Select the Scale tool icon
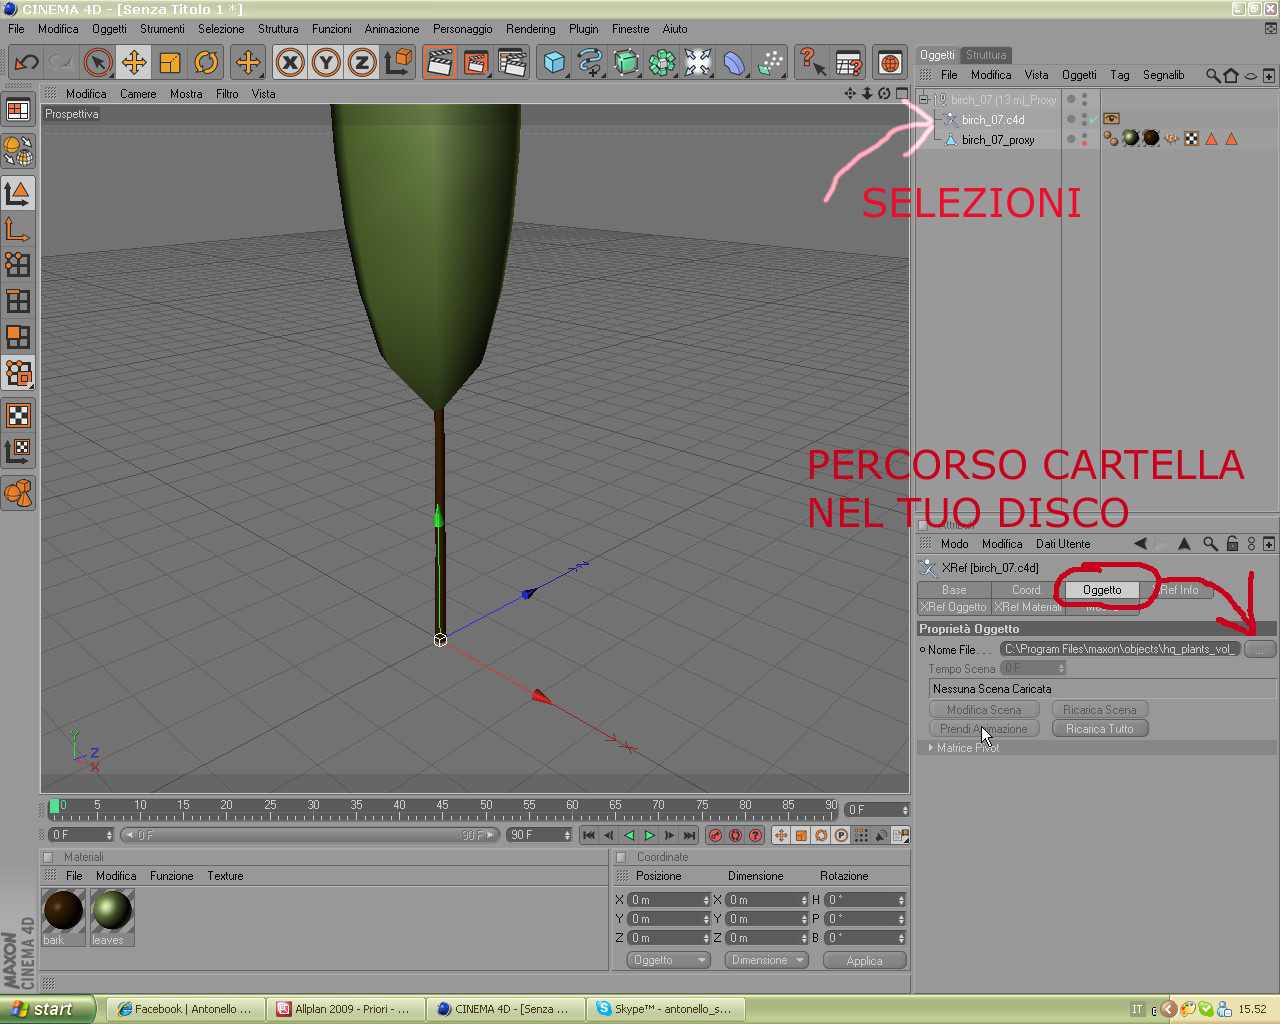Viewport: 1280px width, 1024px height. point(170,63)
